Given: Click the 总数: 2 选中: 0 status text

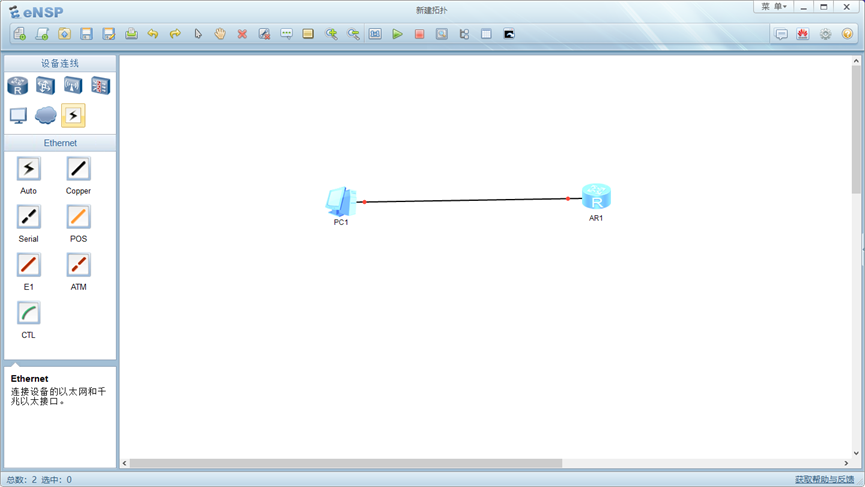Looking at the screenshot, I should click(39, 480).
